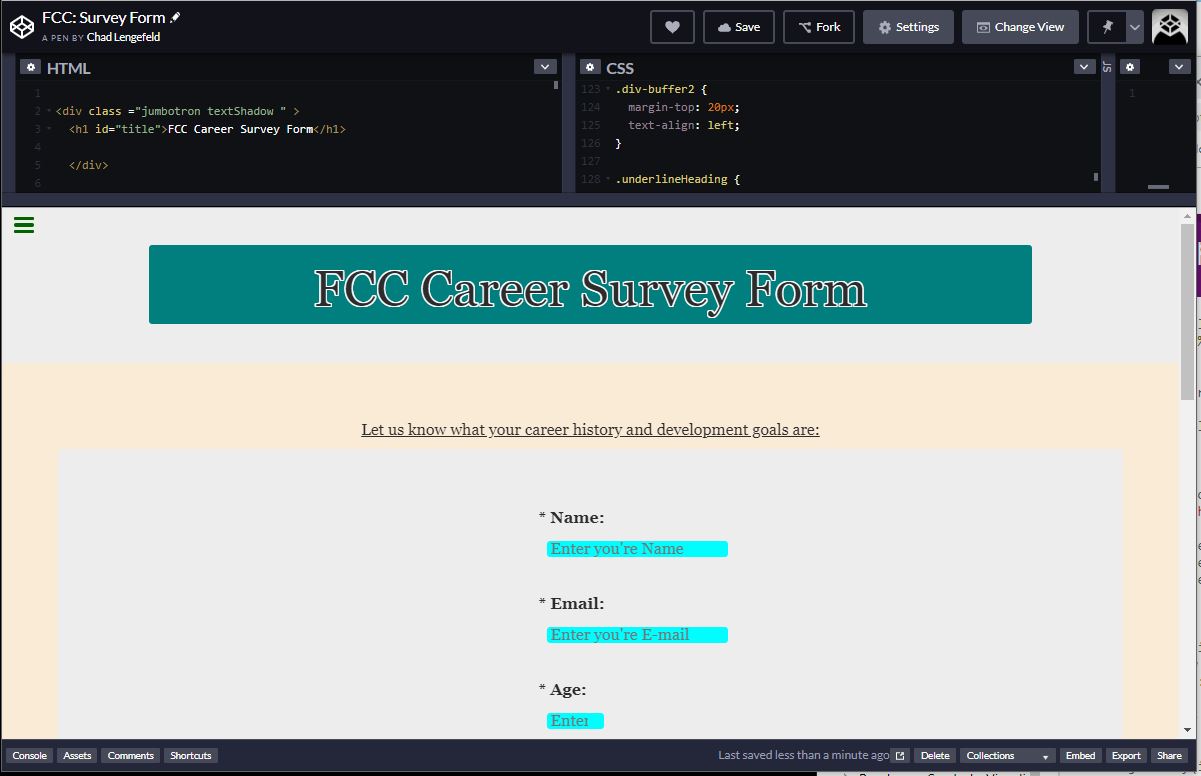Fold the CSS line 123 code arrow

pos(608,90)
